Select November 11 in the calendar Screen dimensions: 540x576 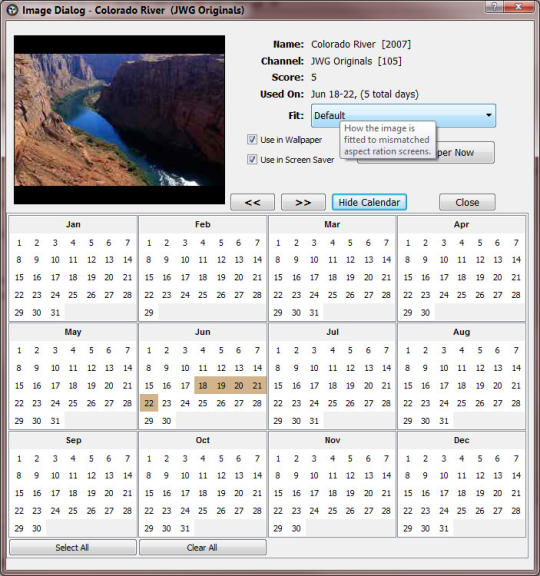click(332, 475)
